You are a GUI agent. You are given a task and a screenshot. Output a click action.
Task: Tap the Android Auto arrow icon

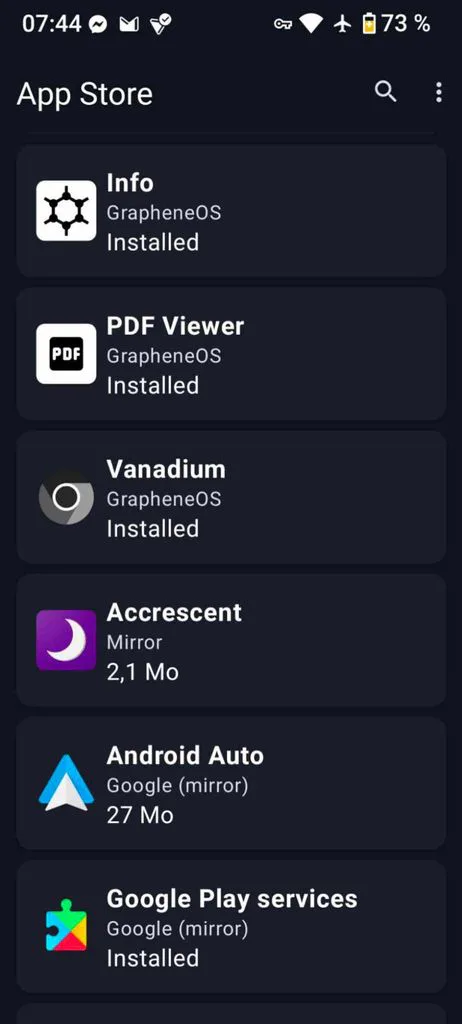click(x=66, y=783)
